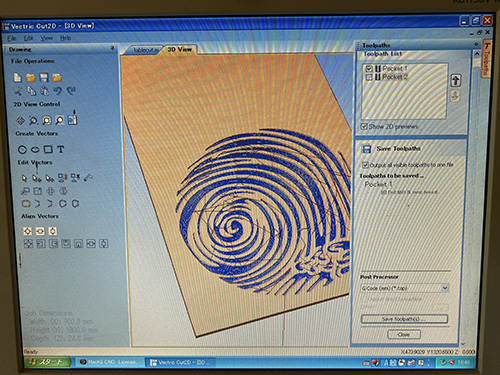Click the Close button in the Toolpaths panel

tap(404, 334)
